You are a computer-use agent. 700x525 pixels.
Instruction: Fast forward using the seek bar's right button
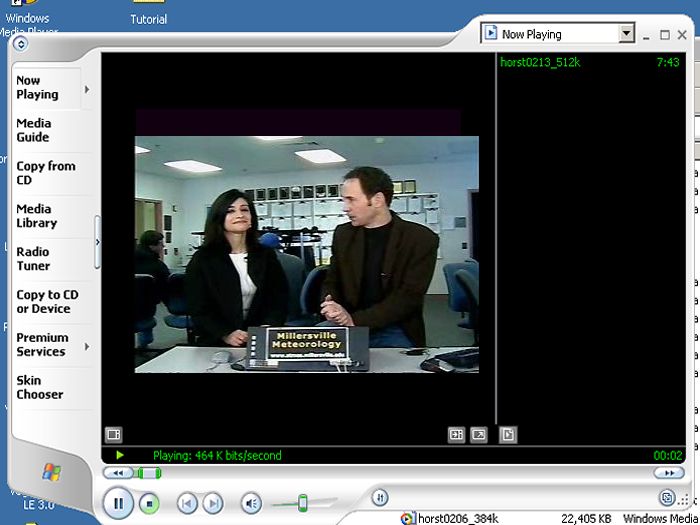(669, 473)
